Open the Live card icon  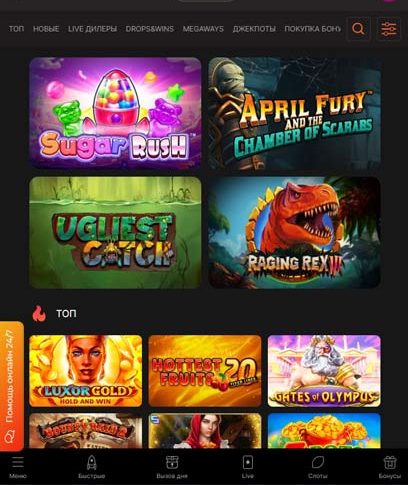point(248,463)
